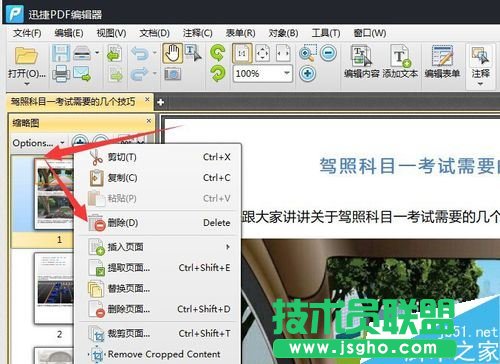
Task: Open the Object (对象) menu
Action: point(283,33)
